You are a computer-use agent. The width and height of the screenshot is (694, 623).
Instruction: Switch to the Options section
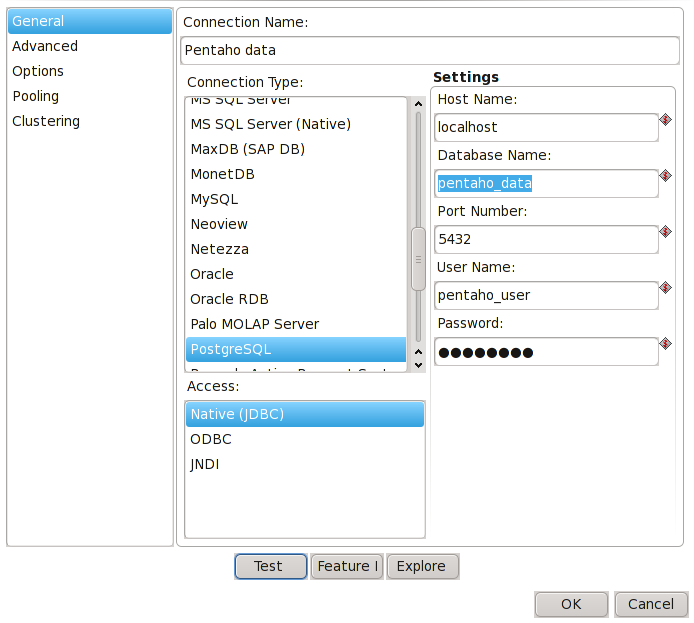click(x=90, y=71)
